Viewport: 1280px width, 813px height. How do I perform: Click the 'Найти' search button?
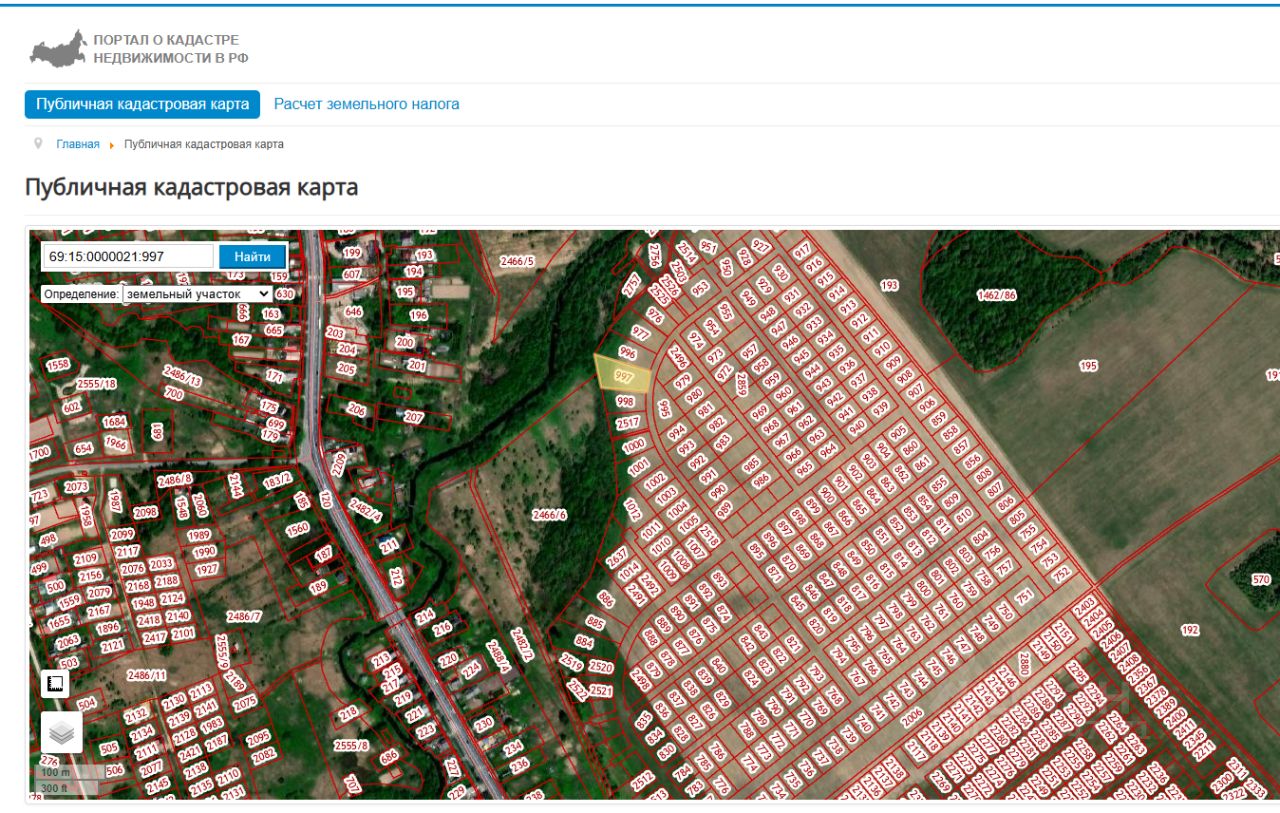coord(252,257)
